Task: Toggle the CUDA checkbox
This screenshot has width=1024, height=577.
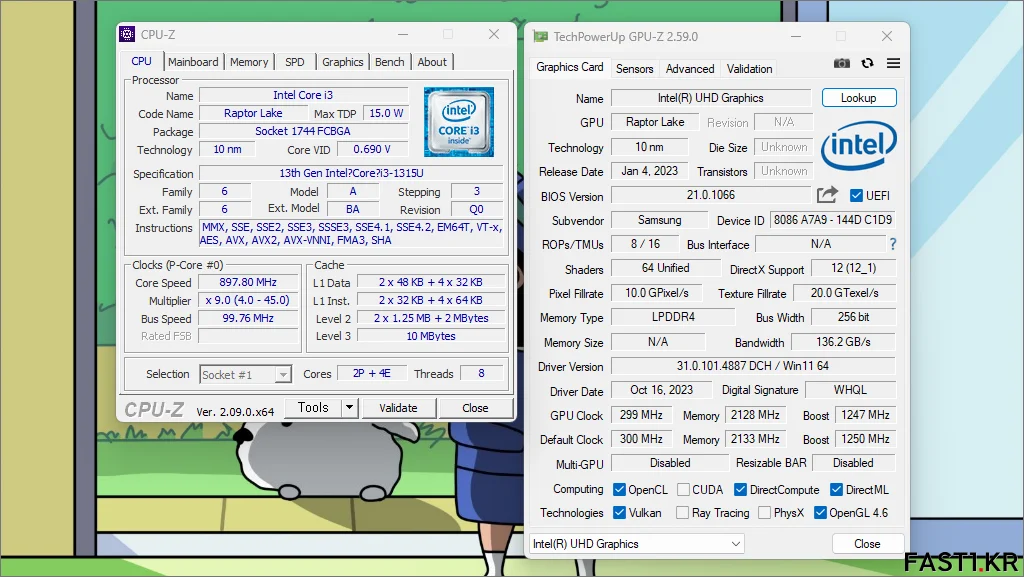Action: [x=683, y=490]
